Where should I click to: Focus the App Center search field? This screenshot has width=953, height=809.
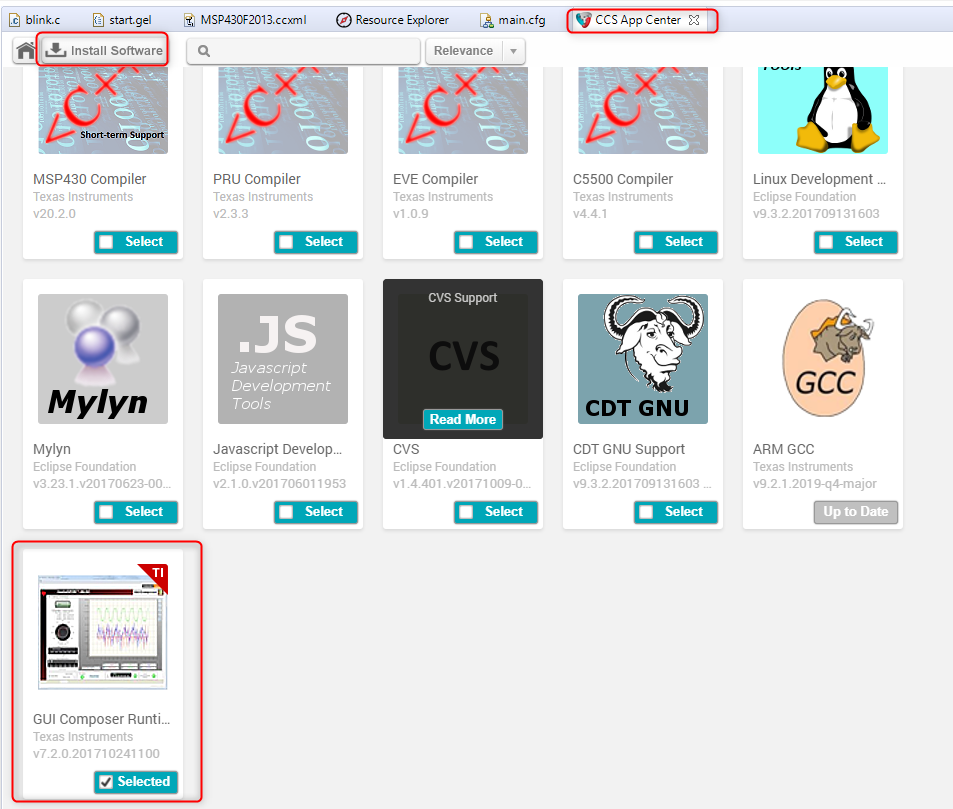point(303,51)
